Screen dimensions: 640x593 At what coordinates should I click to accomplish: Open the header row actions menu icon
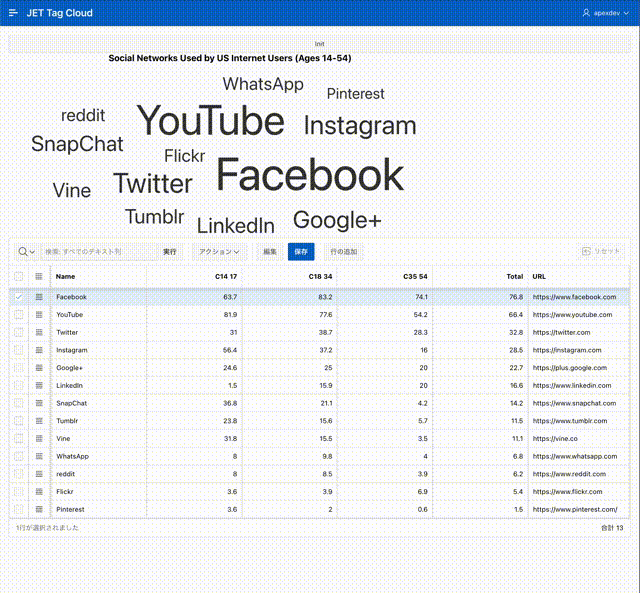(x=39, y=276)
